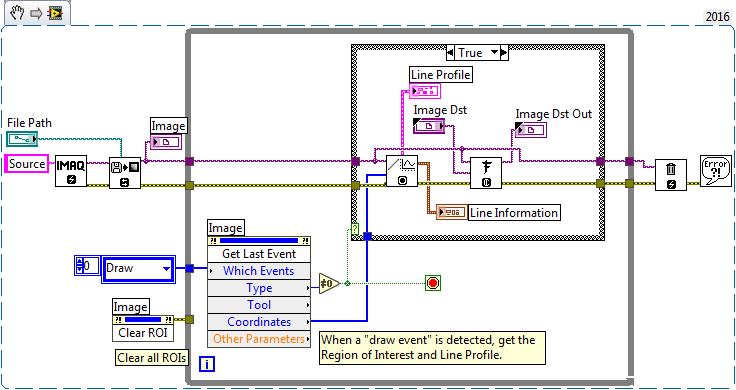Select the Image Dst Out label
The width and height of the screenshot is (736, 390).
pos(553,114)
